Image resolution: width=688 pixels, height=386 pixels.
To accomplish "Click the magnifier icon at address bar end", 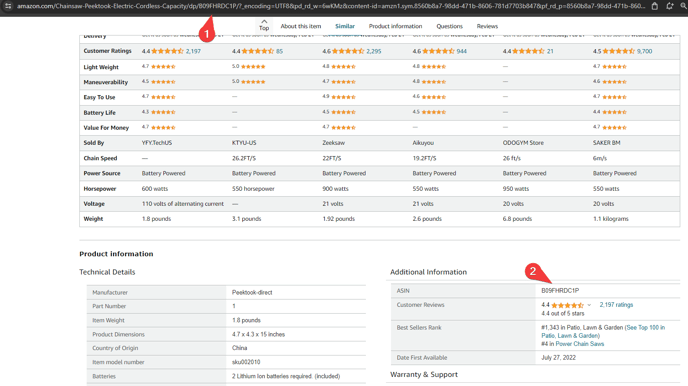I will (x=684, y=6).
